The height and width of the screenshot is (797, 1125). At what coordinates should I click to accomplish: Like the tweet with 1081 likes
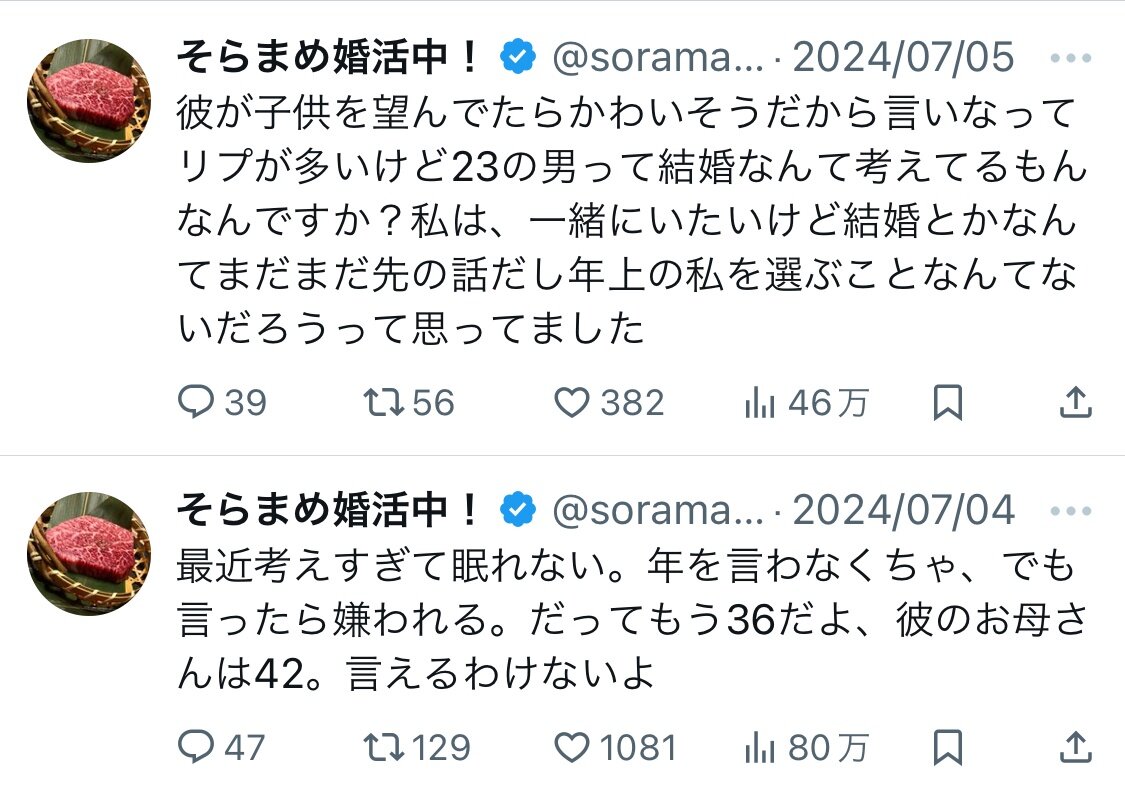[571, 747]
